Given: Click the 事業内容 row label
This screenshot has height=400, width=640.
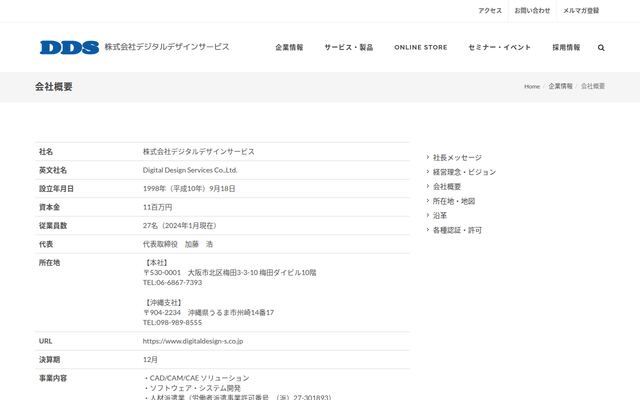Looking at the screenshot, I should click(x=53, y=378).
